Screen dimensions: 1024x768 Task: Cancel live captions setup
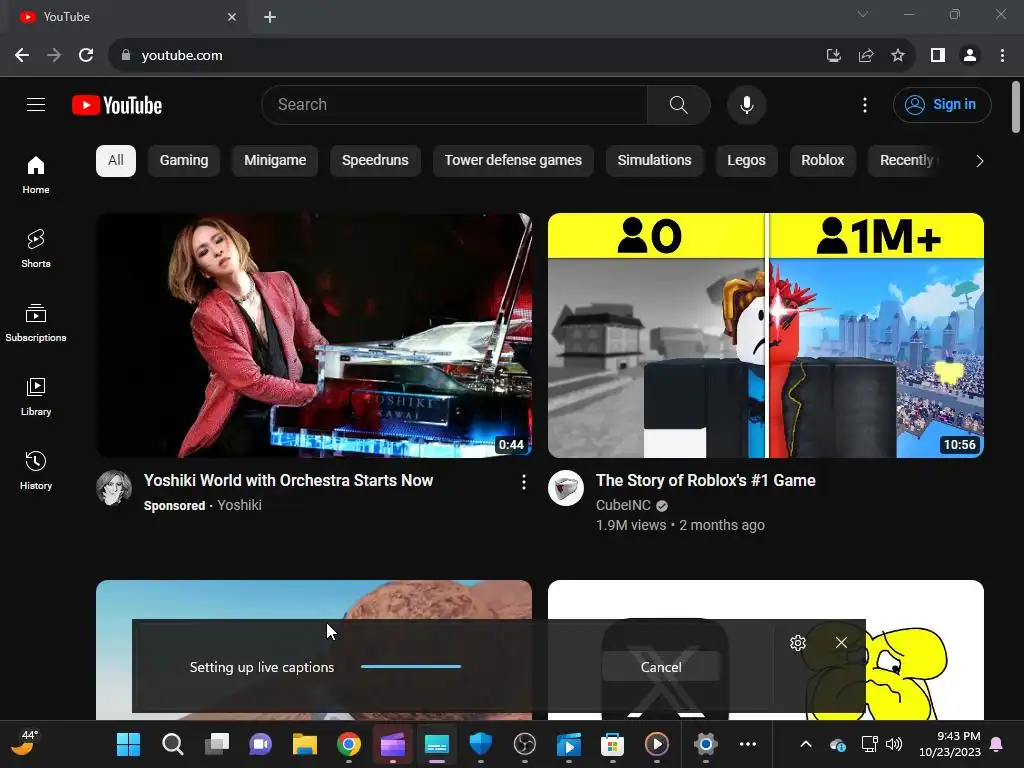[661, 667]
